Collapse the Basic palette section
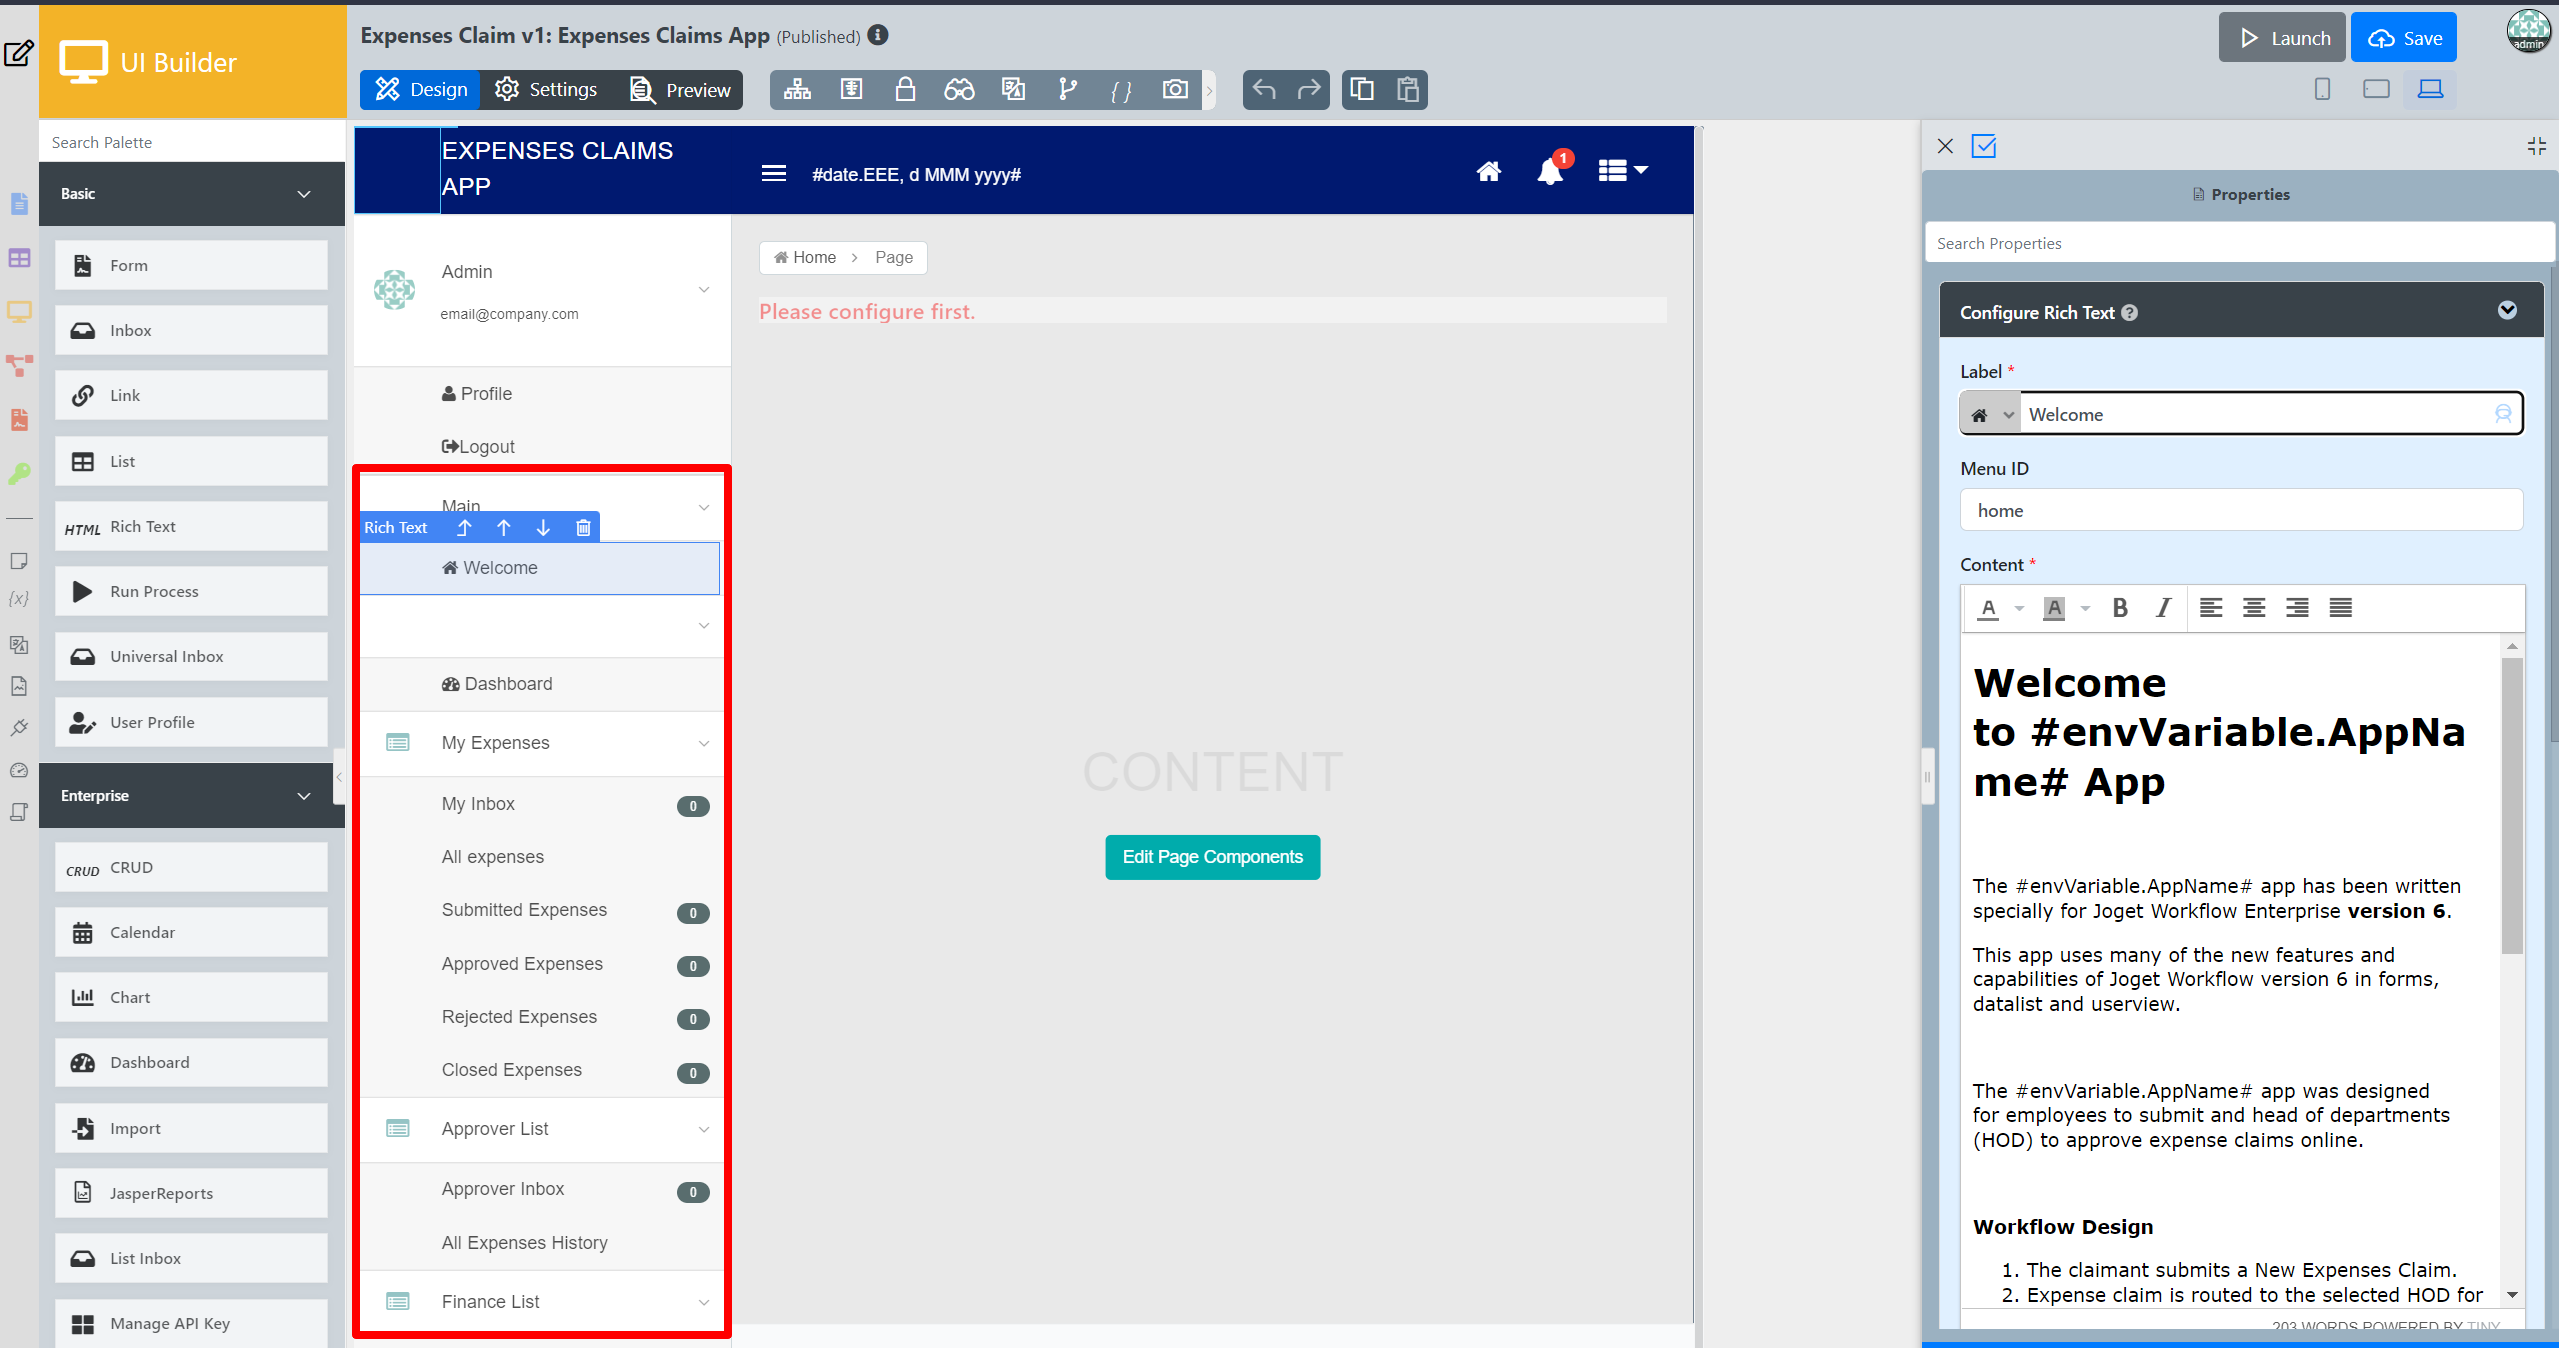 pos(304,194)
